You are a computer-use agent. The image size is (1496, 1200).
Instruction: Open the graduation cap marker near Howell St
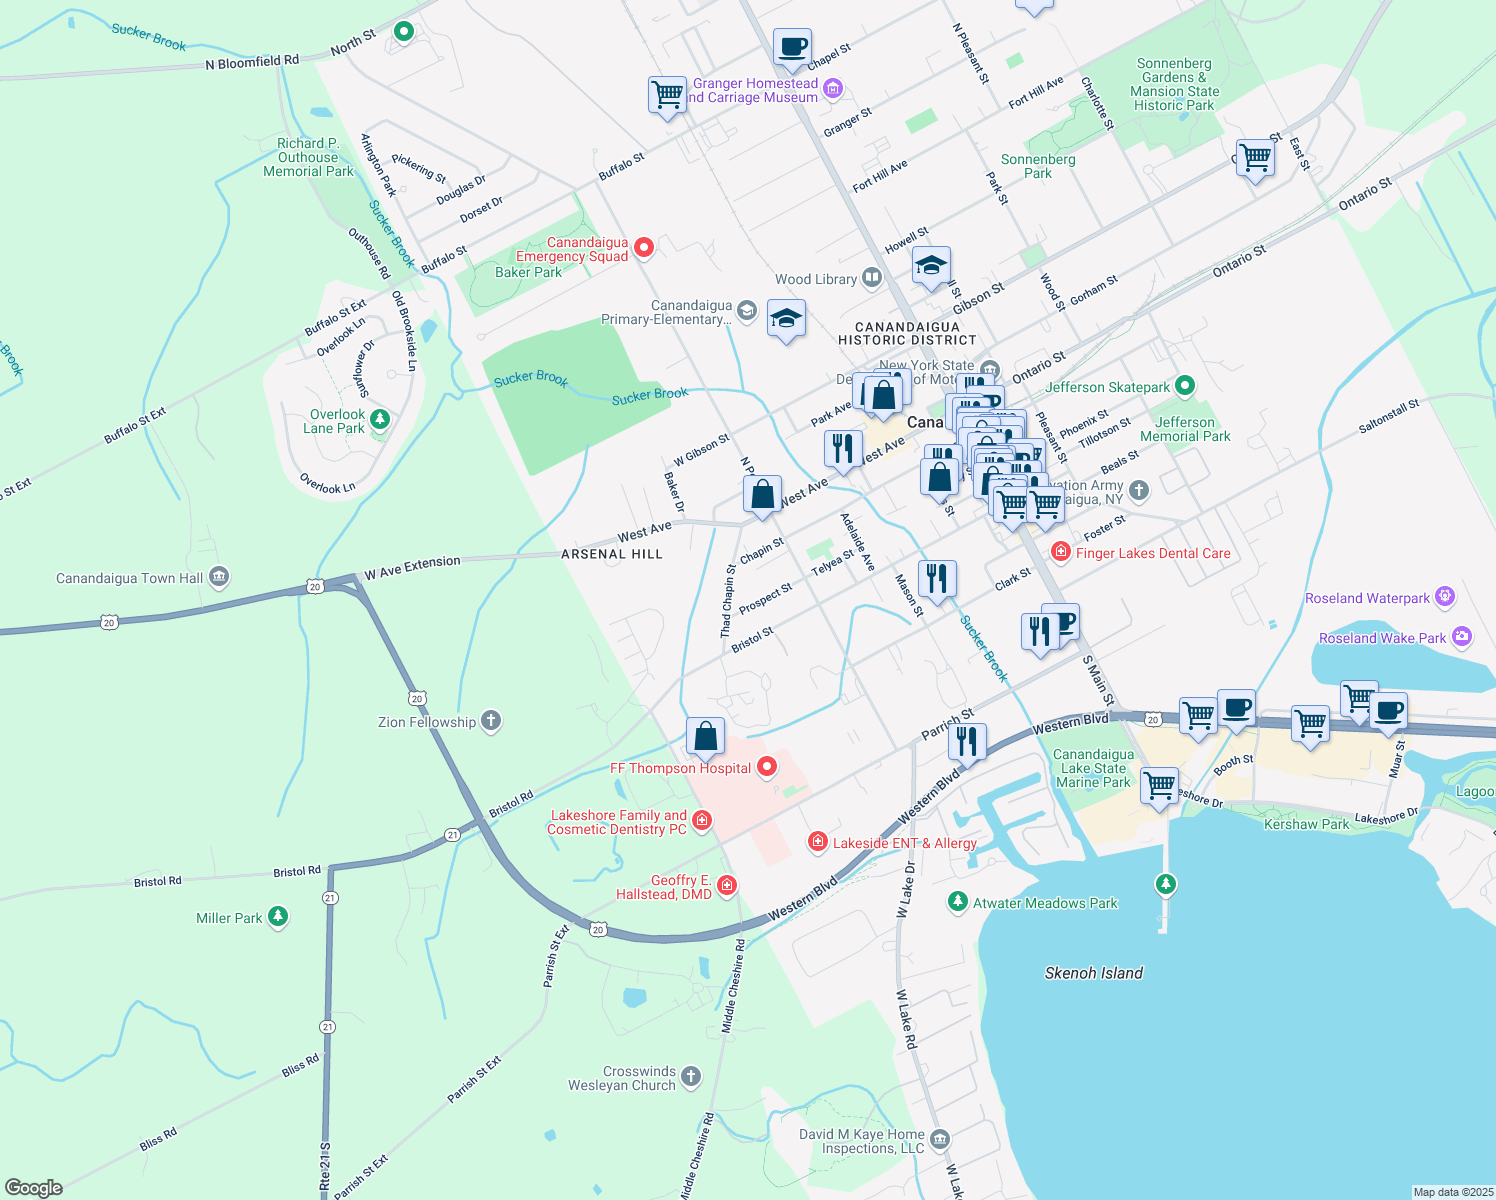[931, 266]
